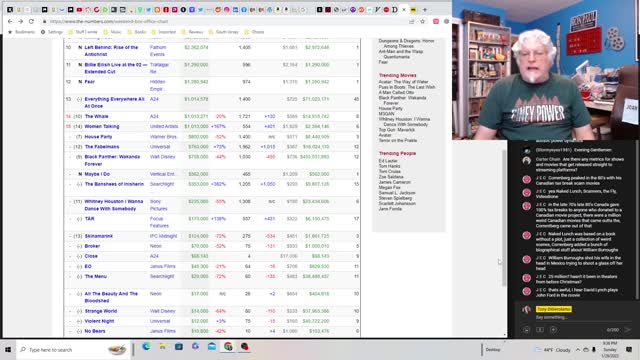Bookmark this page with the star icon
The height and width of the screenshot is (360, 640).
(423, 21)
